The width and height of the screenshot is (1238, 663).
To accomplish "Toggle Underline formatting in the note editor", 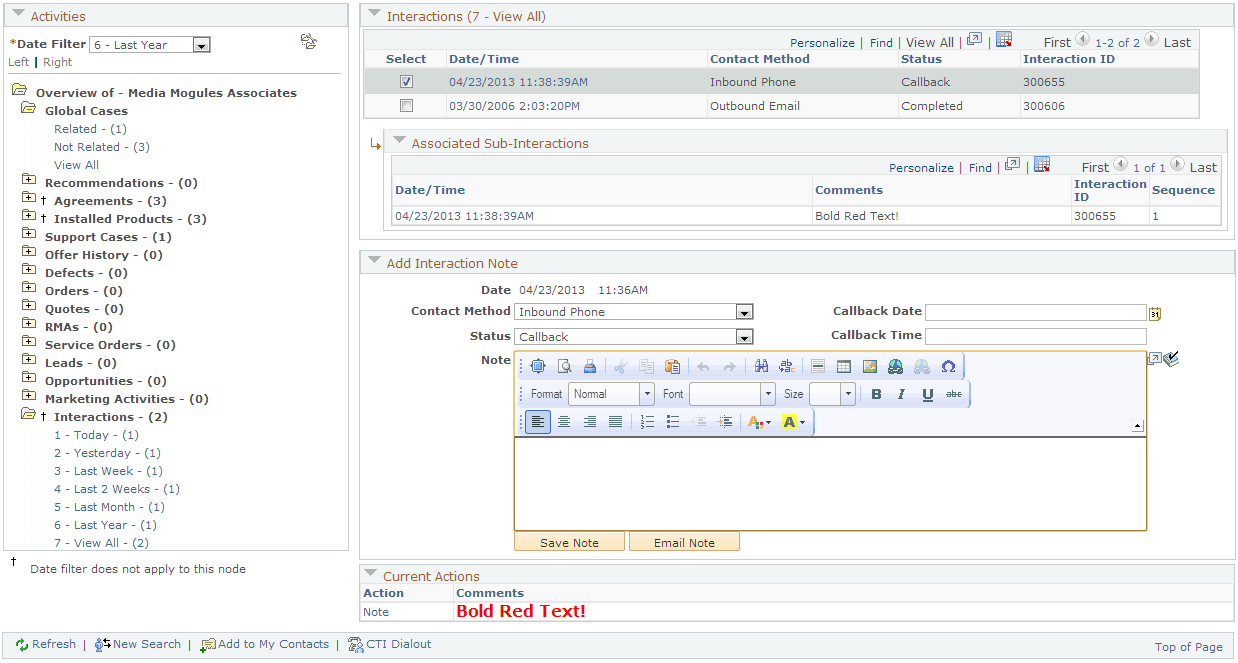I will pyautogui.click(x=928, y=394).
